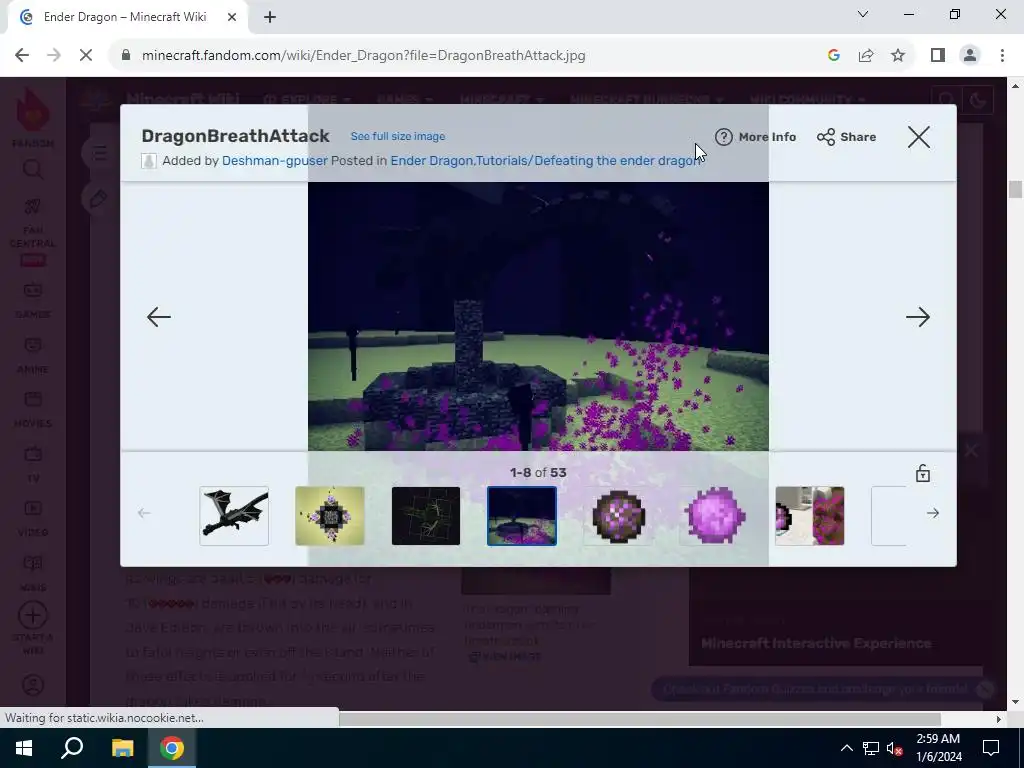This screenshot has height=768, width=1024.
Task: Open network tray icon
Action: coord(871,748)
